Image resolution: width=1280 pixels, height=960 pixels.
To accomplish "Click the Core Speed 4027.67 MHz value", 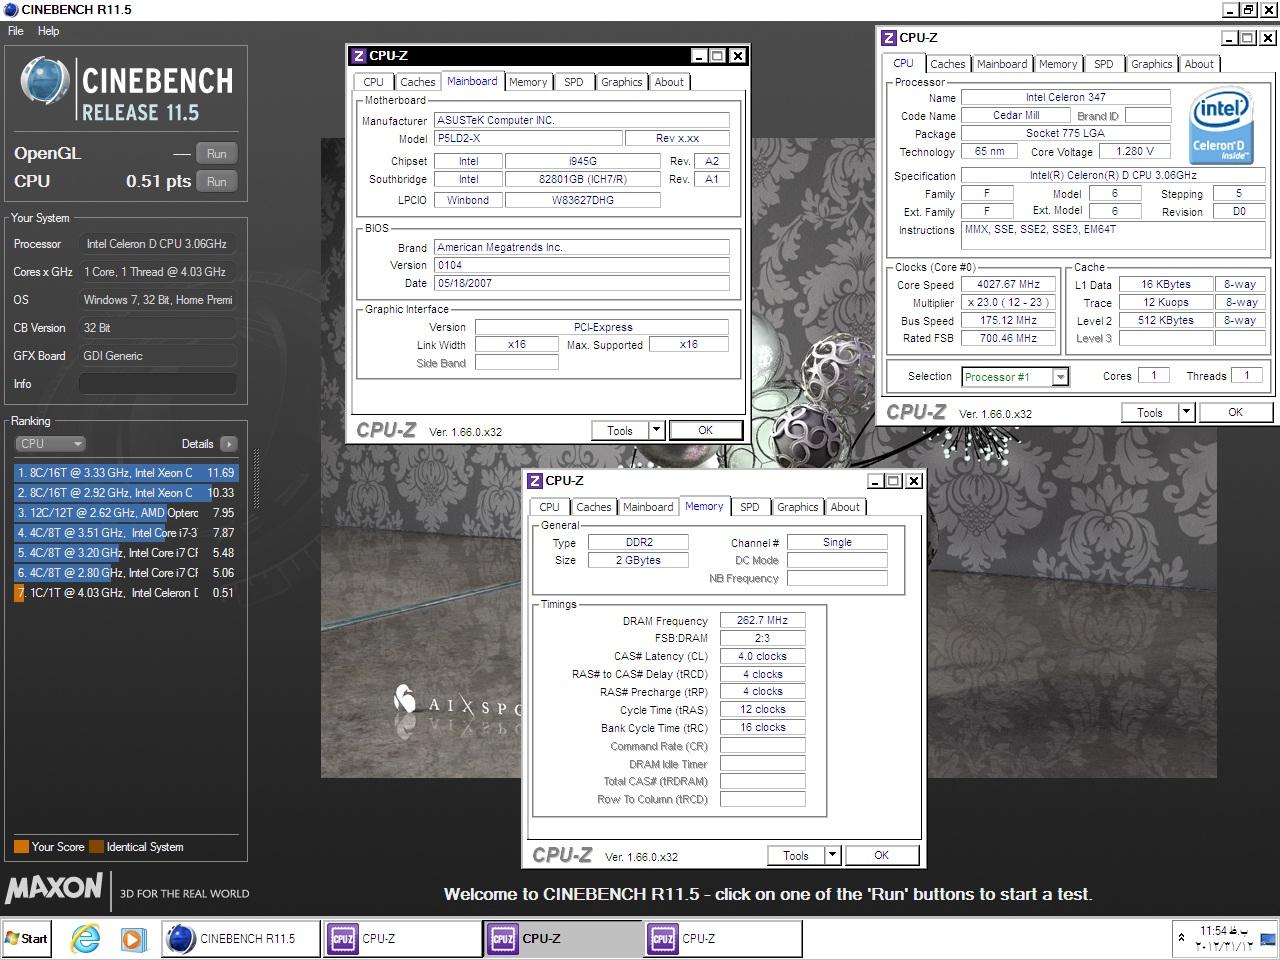I will click(x=1009, y=284).
